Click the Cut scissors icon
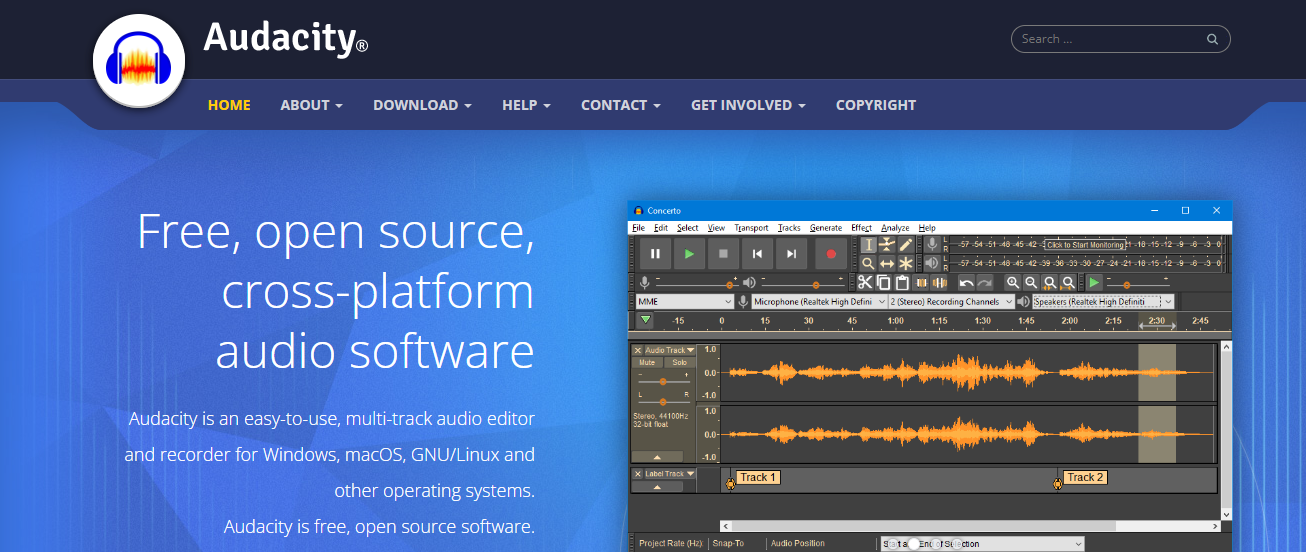The width and height of the screenshot is (1306, 552). point(865,283)
